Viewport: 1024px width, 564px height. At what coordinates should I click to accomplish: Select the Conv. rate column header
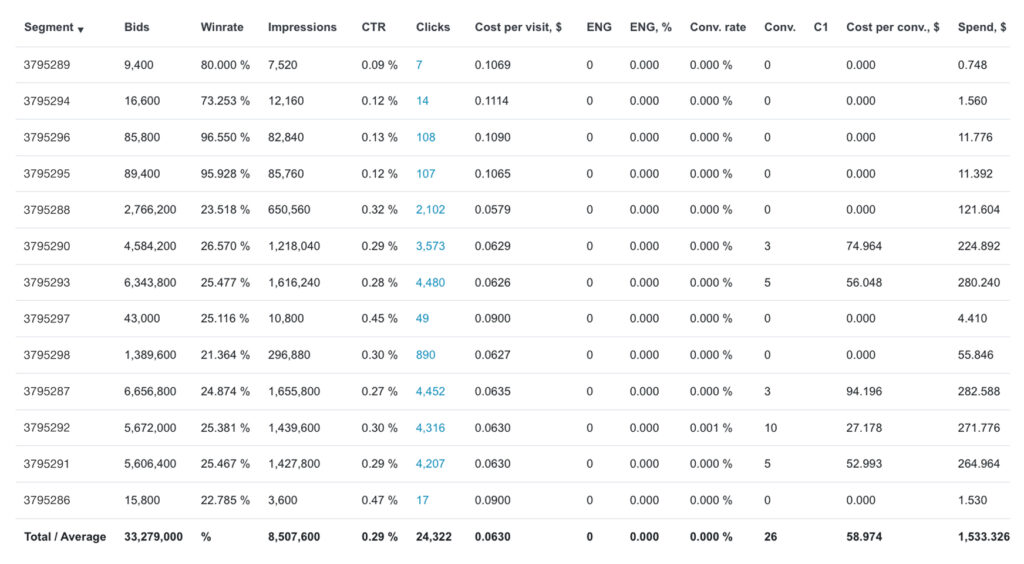pyautogui.click(x=717, y=27)
